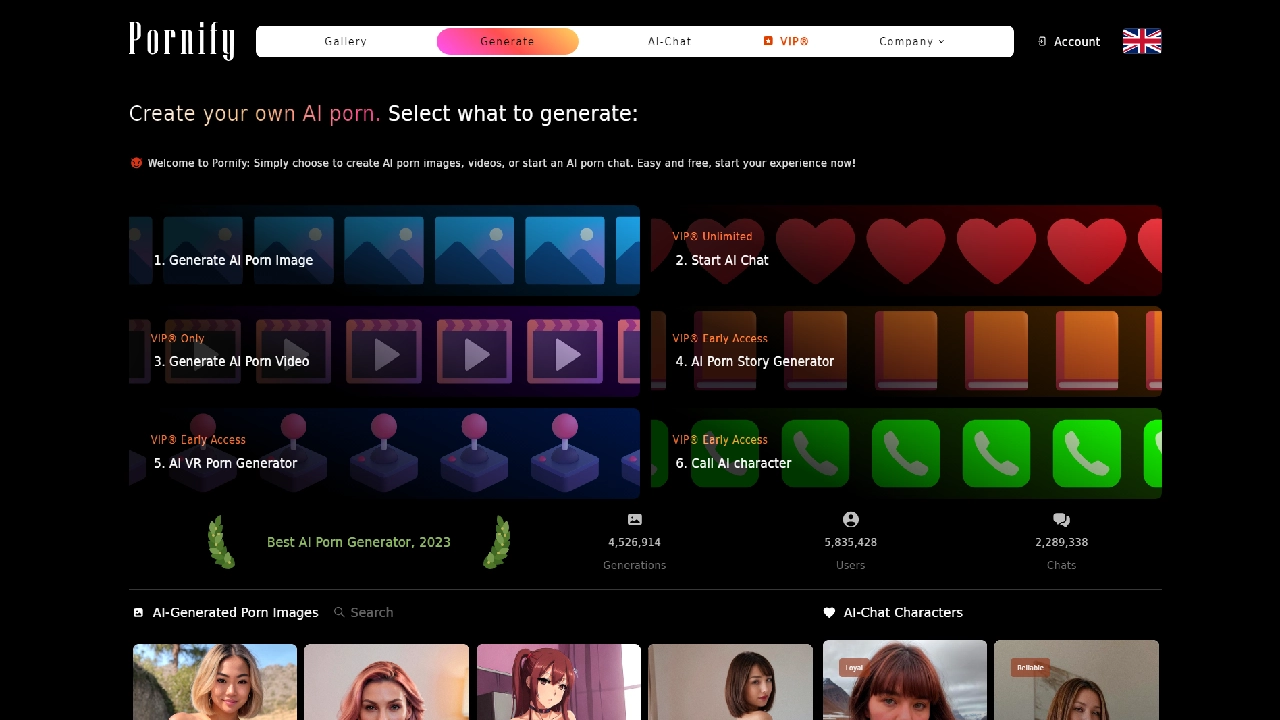Click the Pornify logo
Viewport: 1280px width, 720px height.
point(182,41)
